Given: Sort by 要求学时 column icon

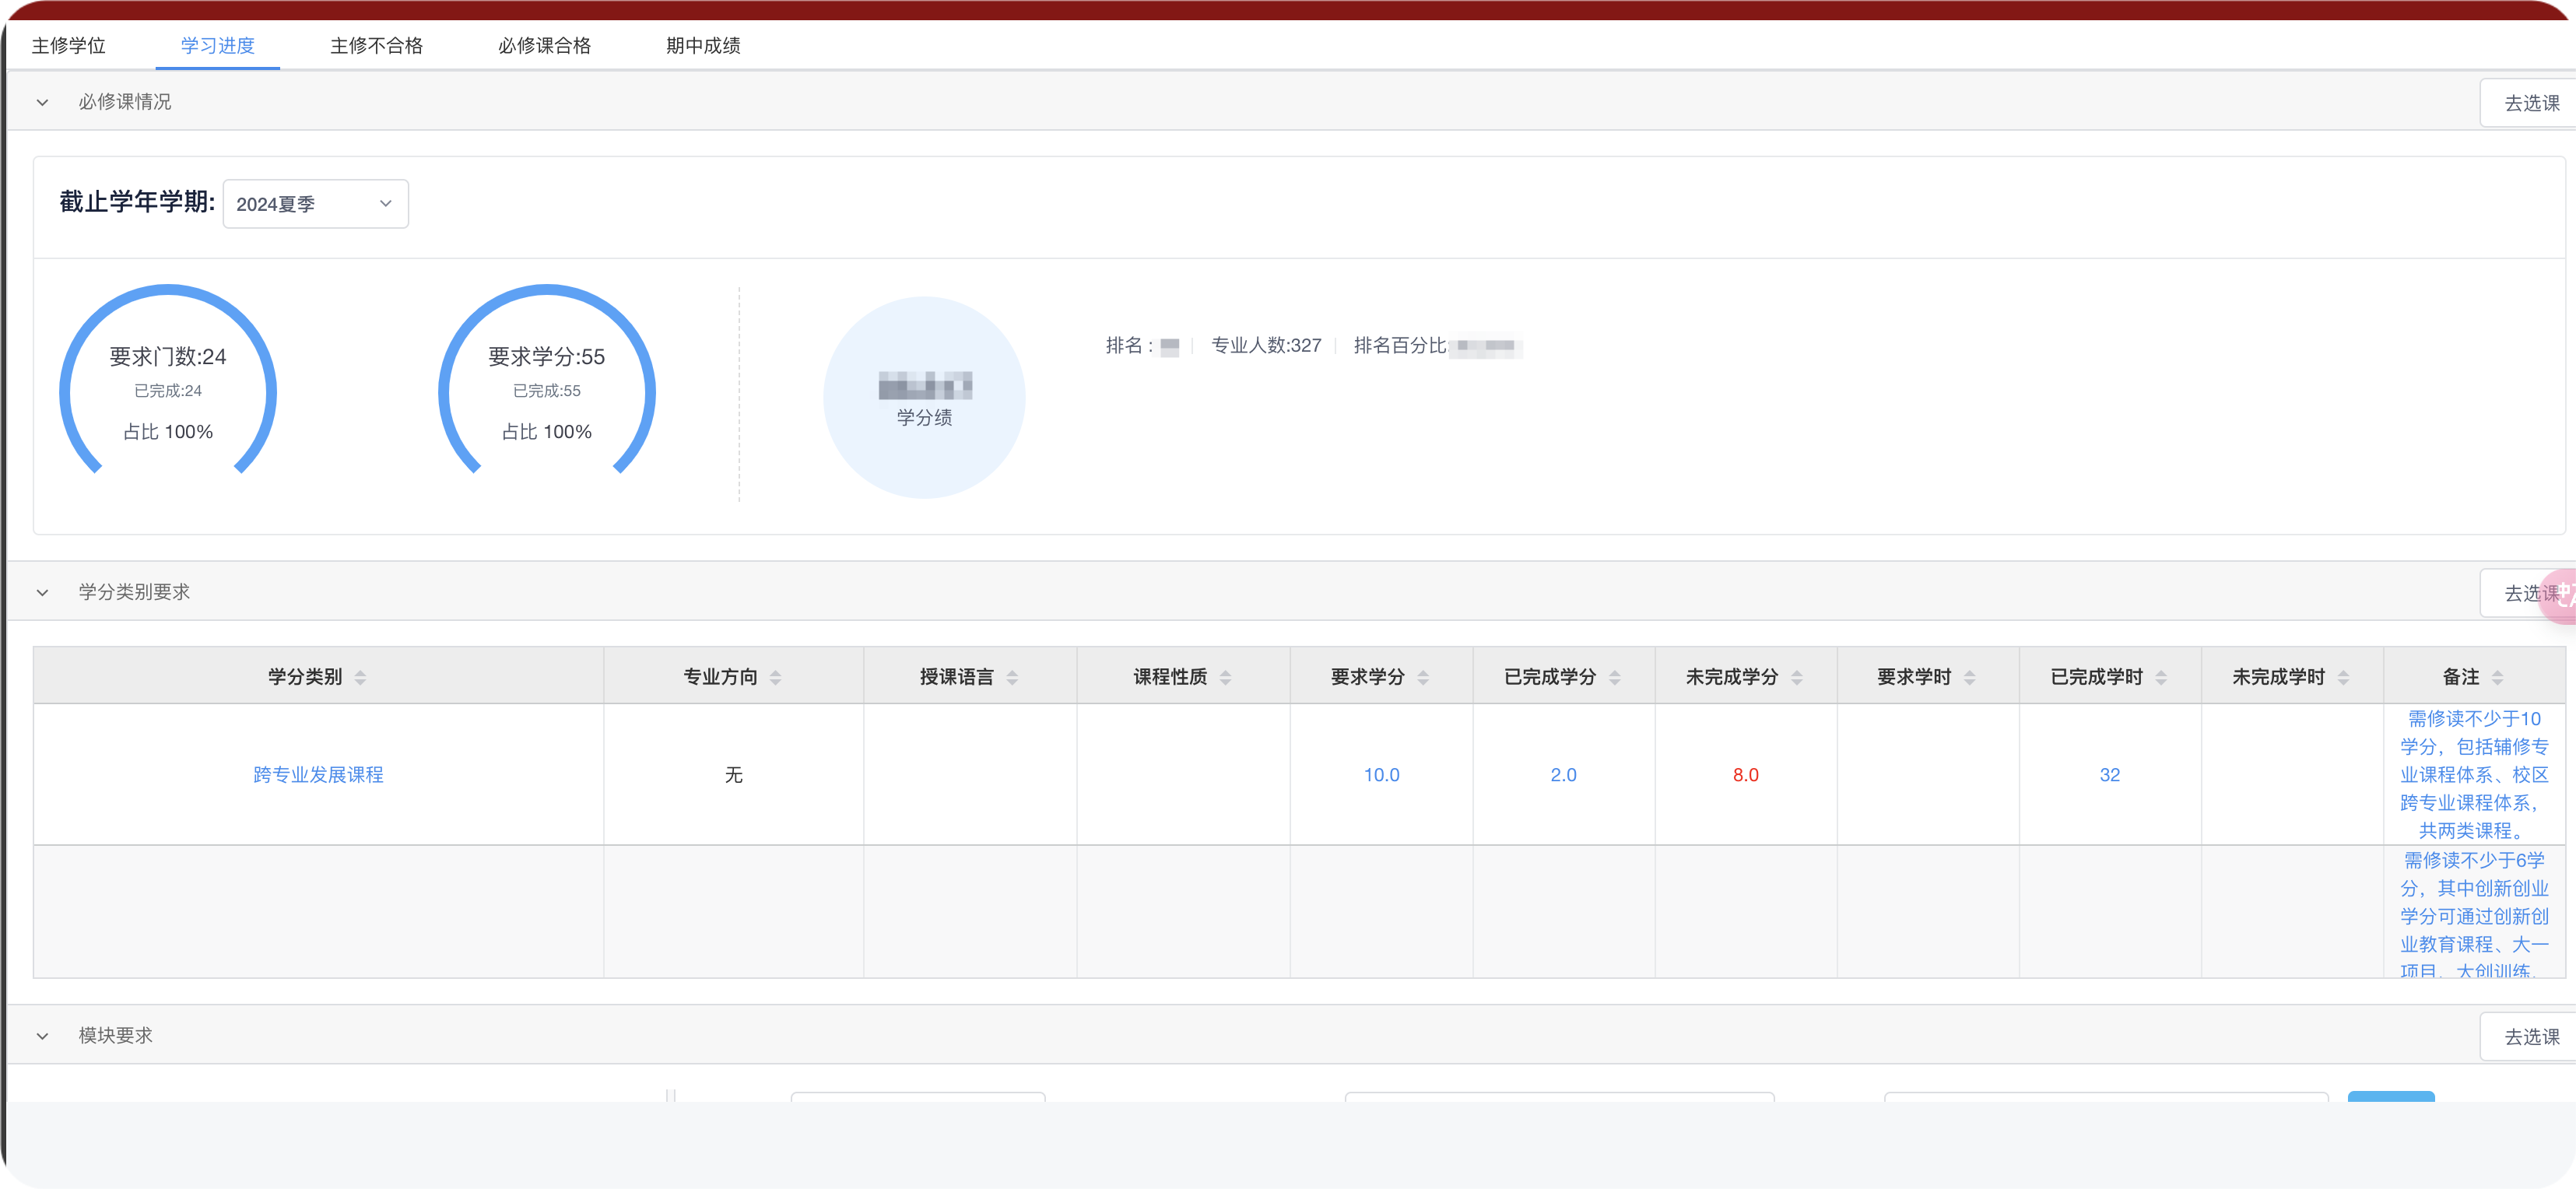Looking at the screenshot, I should [x=1969, y=678].
